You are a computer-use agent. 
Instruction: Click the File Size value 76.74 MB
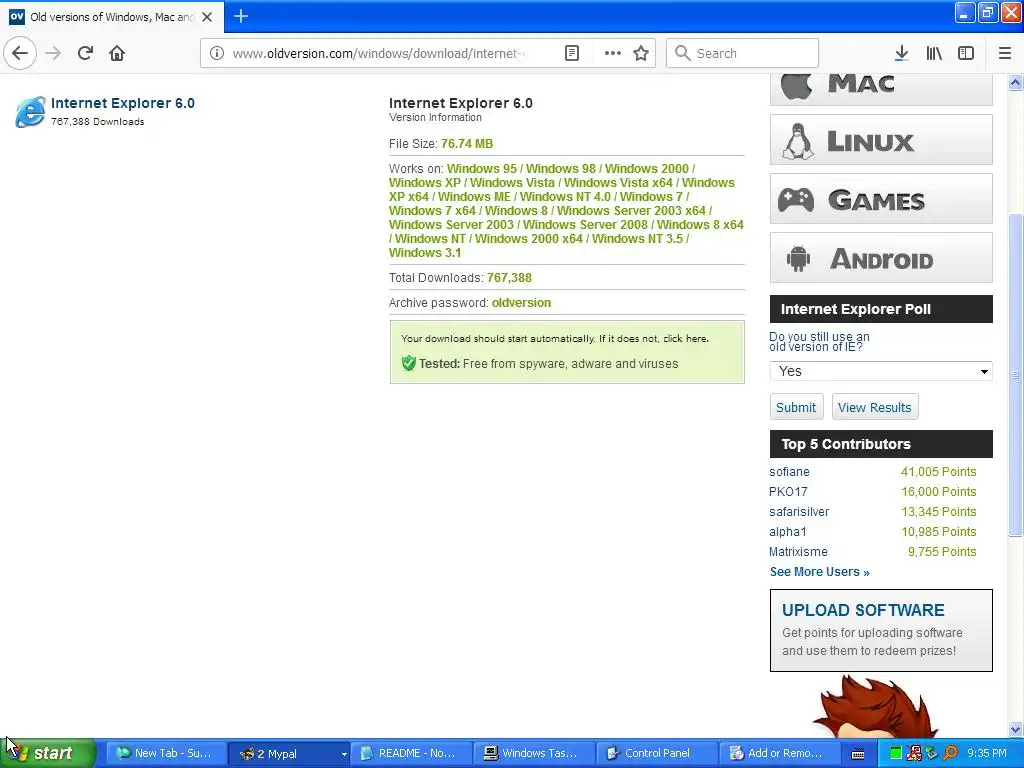[x=467, y=144]
